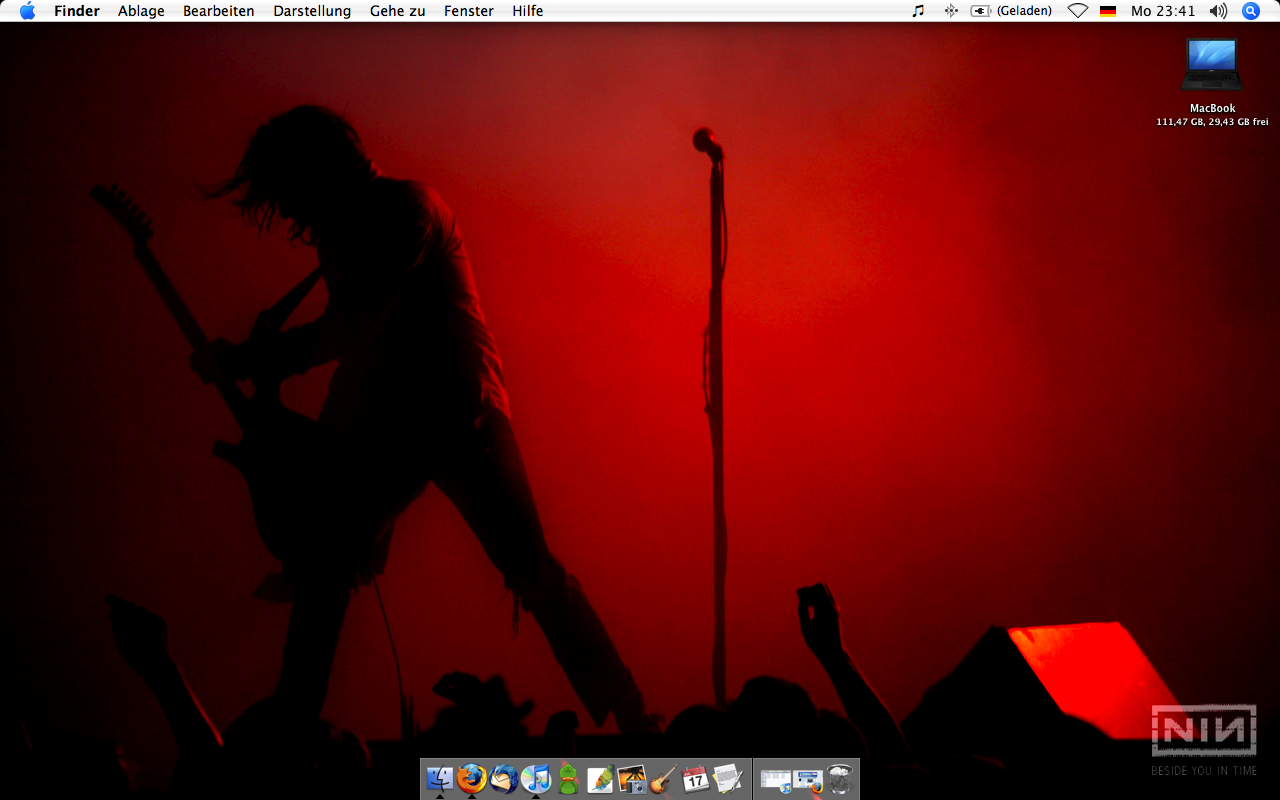
Task: Open the Wi-Fi AirPort status menu
Action: click(1077, 11)
